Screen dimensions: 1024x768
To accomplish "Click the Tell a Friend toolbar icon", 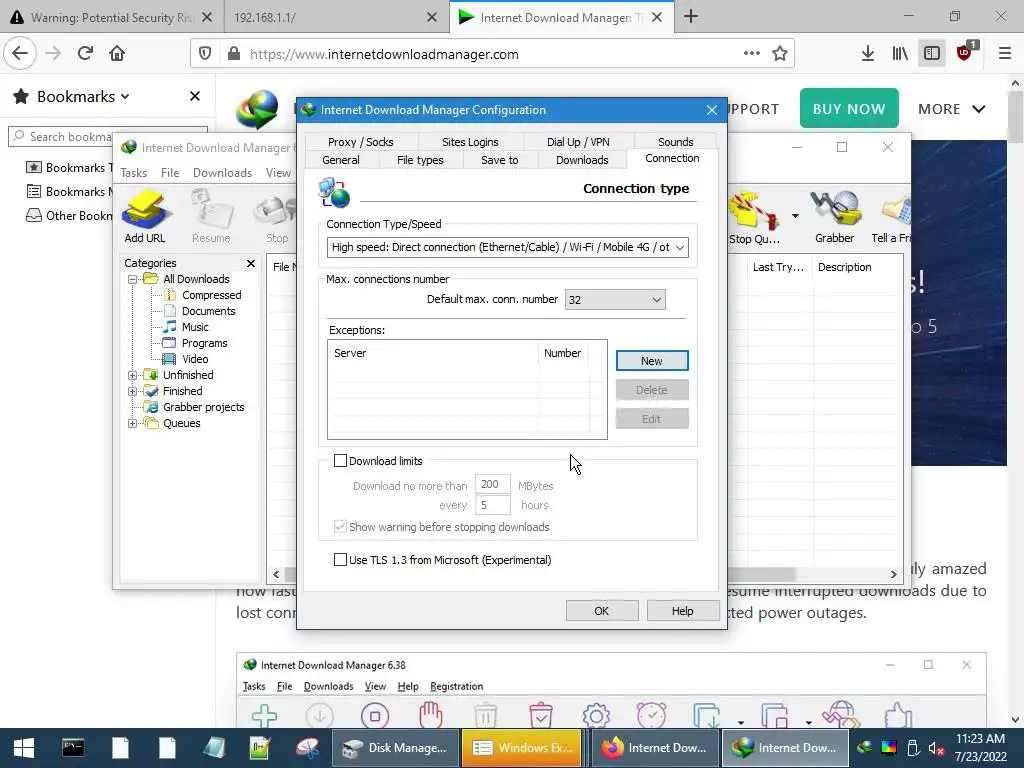I will 891,217.
